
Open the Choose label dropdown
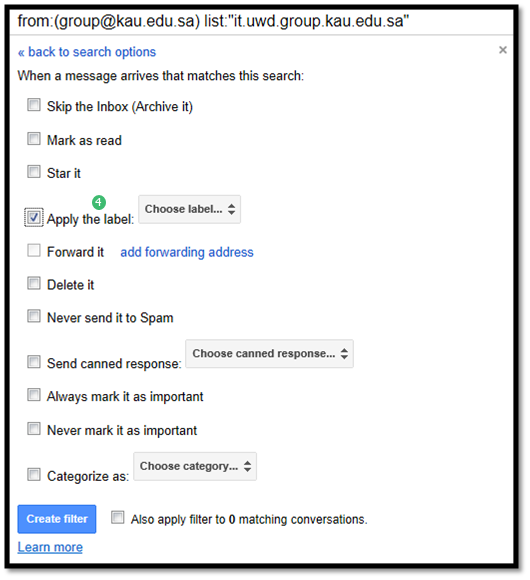pyautogui.click(x=189, y=209)
